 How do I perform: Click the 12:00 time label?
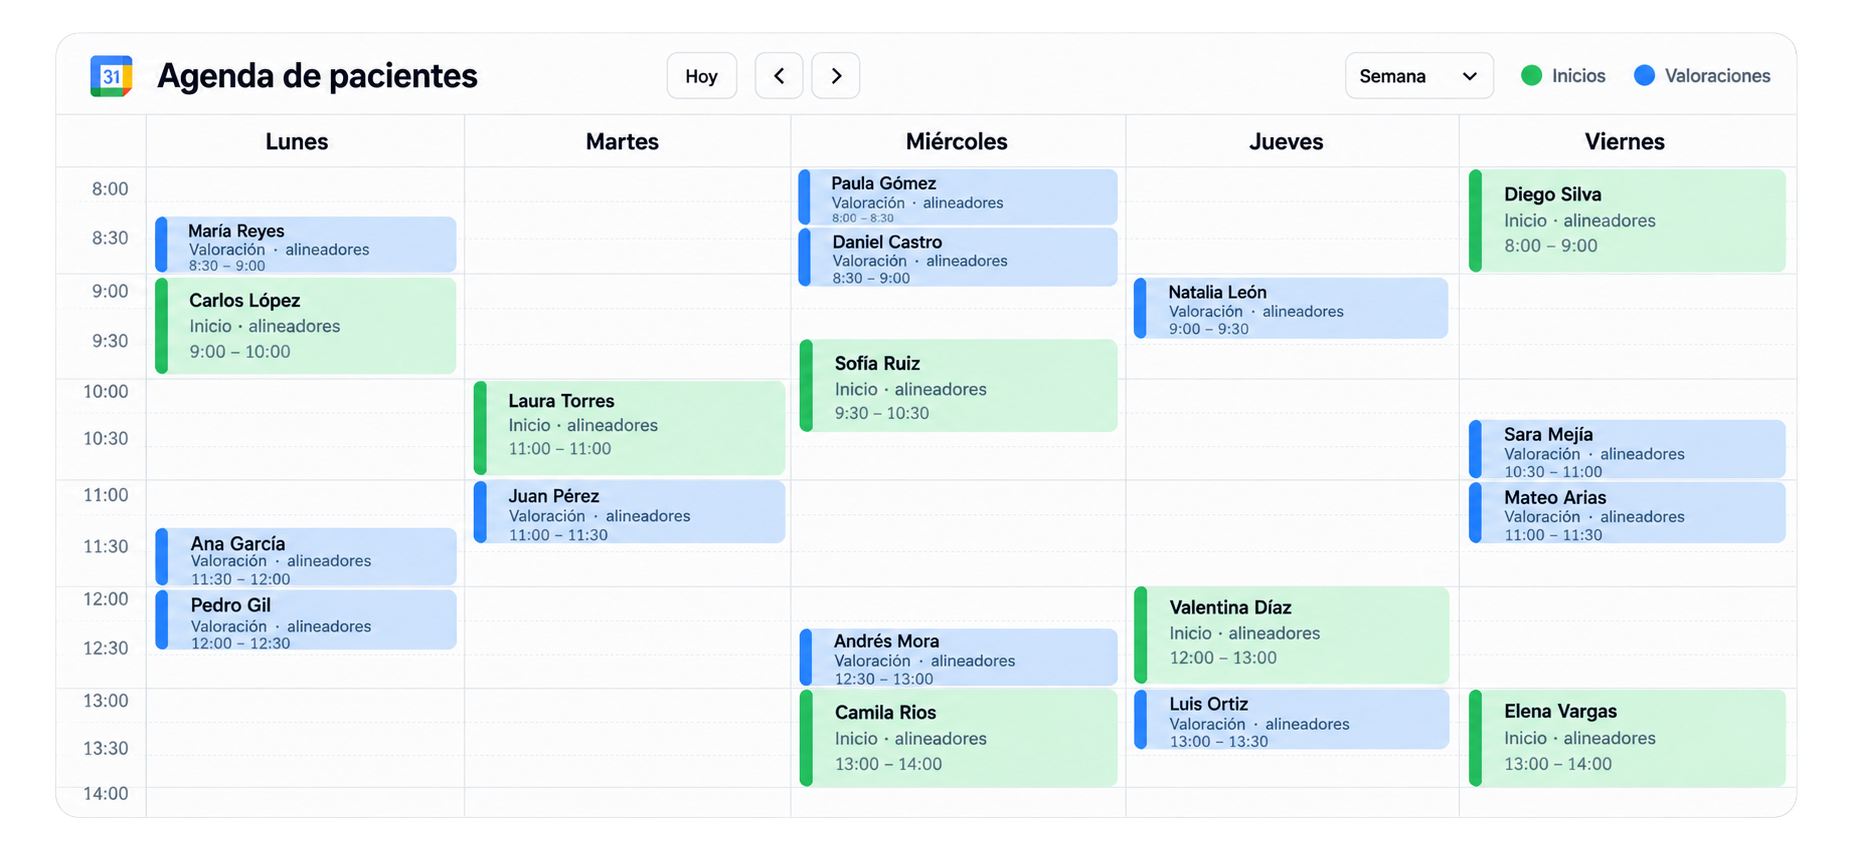pos(105,599)
